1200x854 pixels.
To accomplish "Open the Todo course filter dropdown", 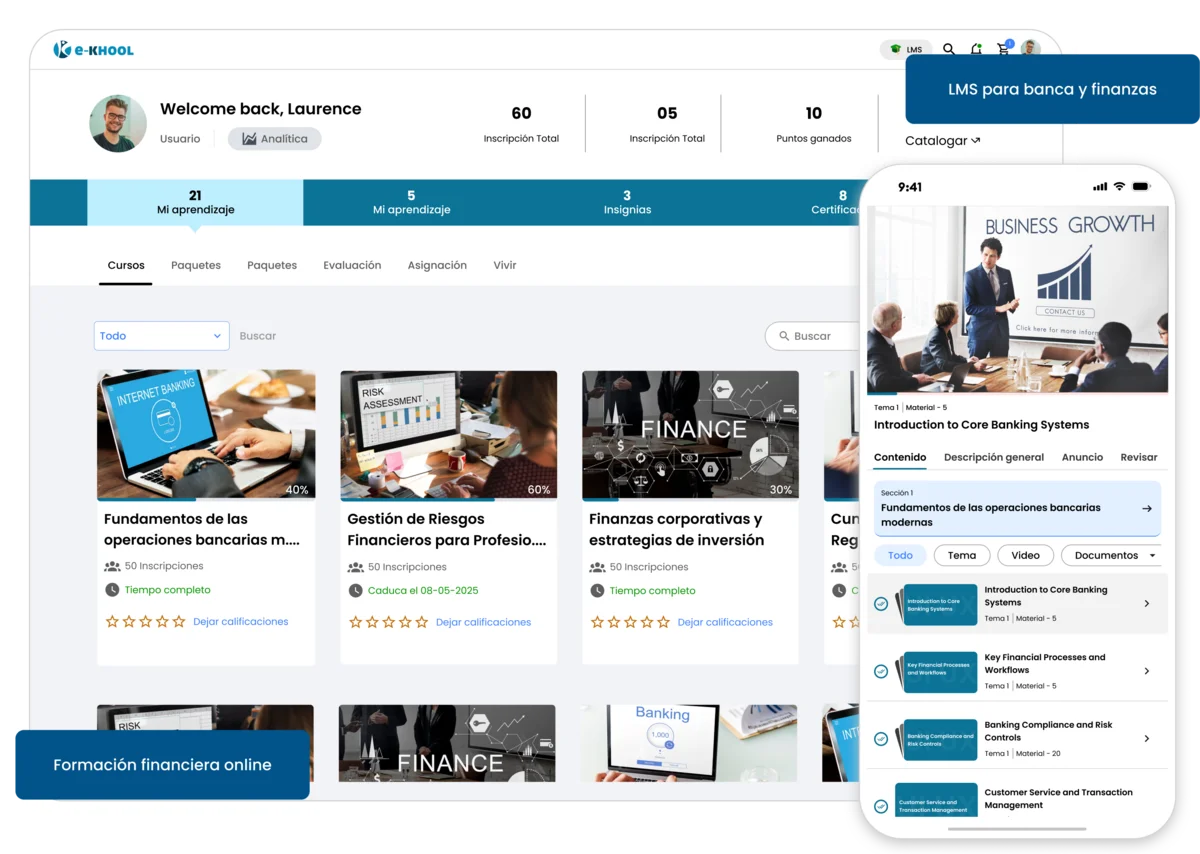I will tap(161, 335).
